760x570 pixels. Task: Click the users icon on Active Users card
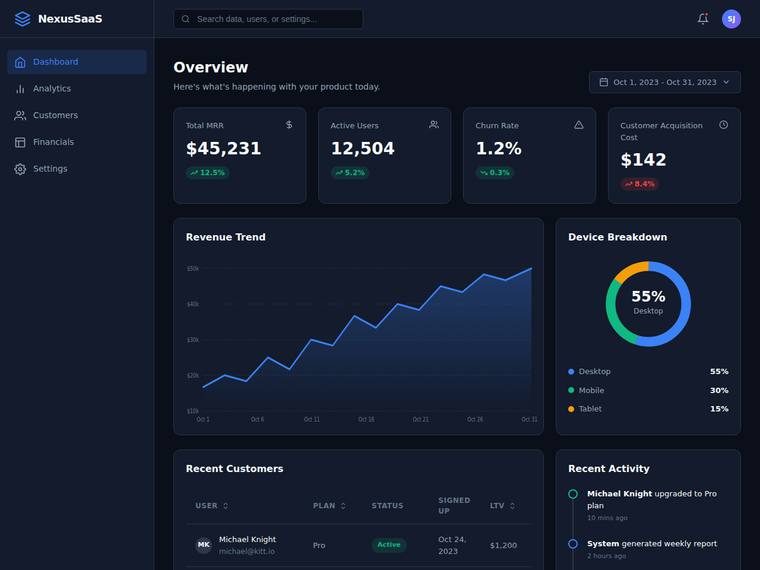click(434, 125)
